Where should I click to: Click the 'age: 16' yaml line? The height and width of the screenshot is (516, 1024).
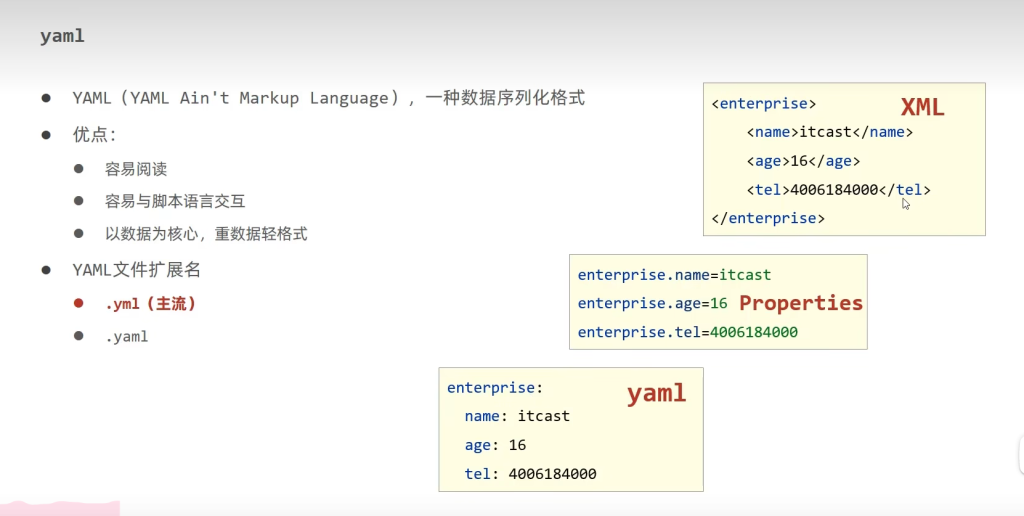pos(495,445)
